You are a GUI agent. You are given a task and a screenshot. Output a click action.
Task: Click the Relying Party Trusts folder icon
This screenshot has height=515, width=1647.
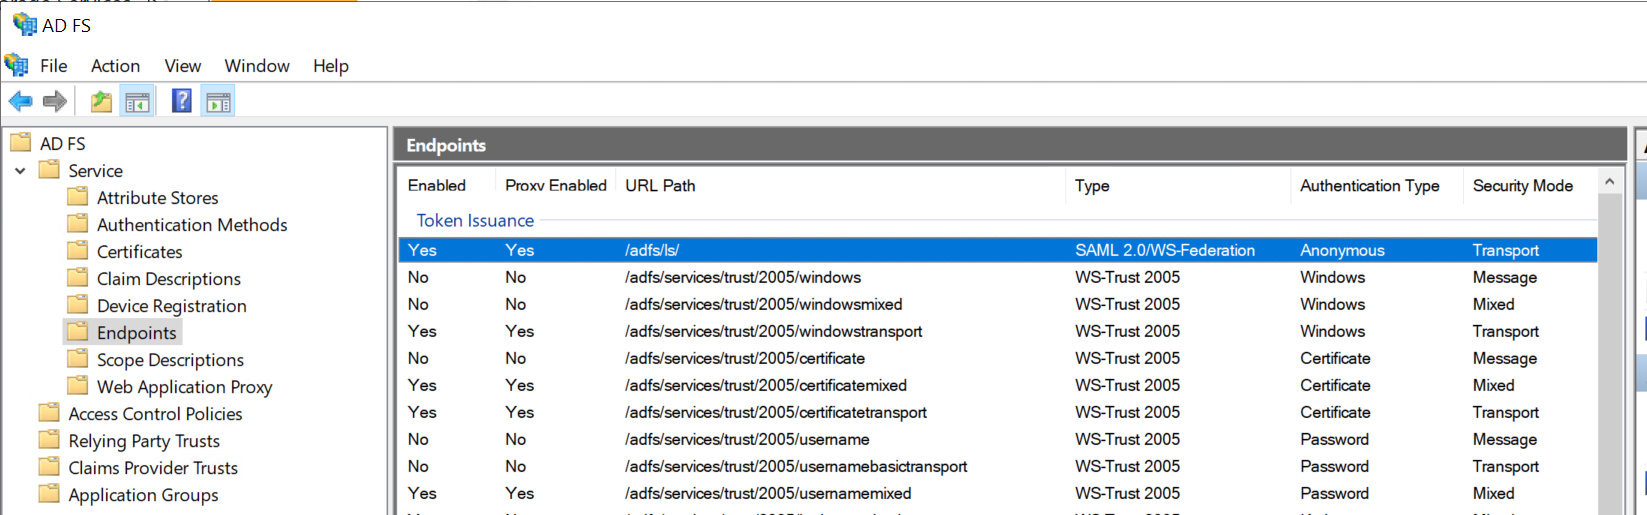tap(49, 440)
